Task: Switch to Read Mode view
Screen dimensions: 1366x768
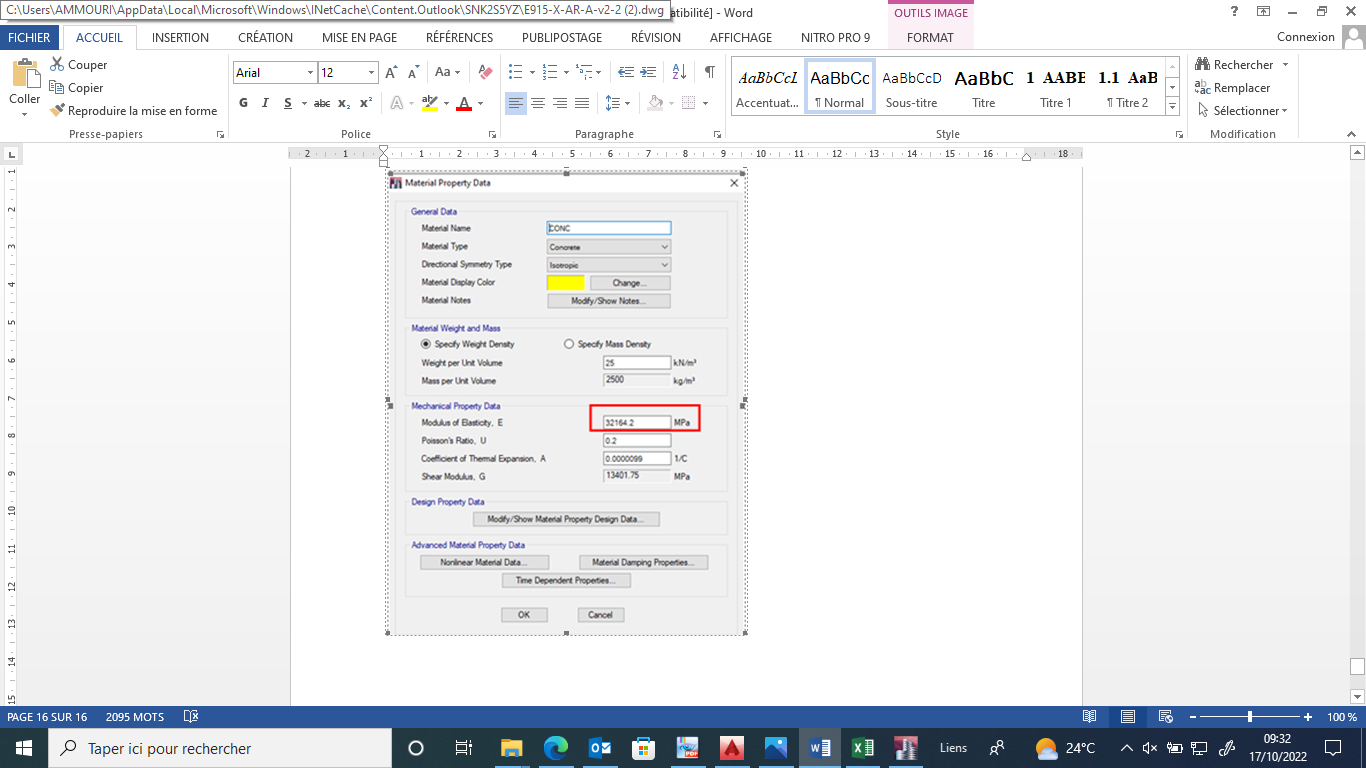Action: tap(1089, 717)
